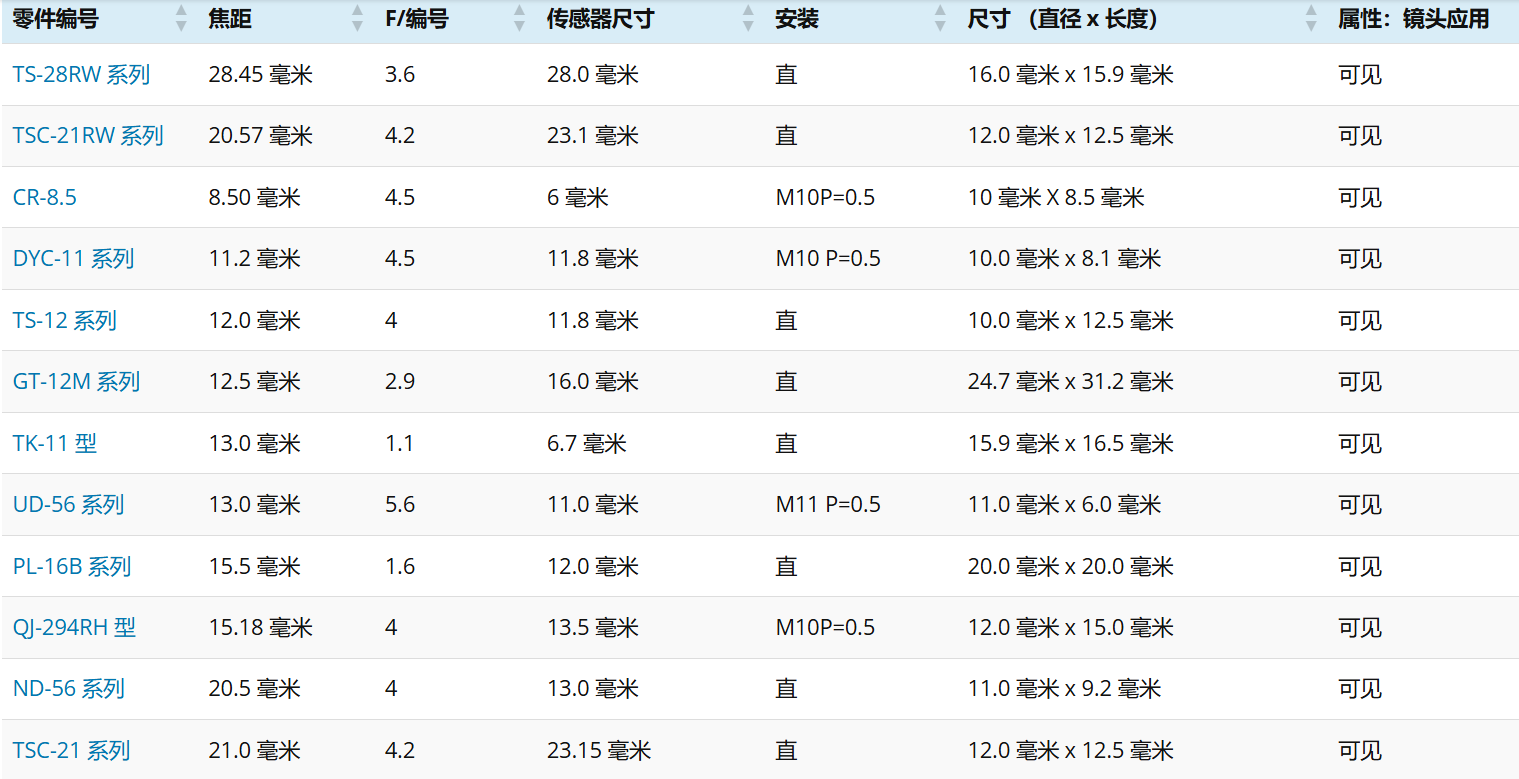Select the 11.0 毫米 x 9.2 毫米 cell

(1064, 688)
